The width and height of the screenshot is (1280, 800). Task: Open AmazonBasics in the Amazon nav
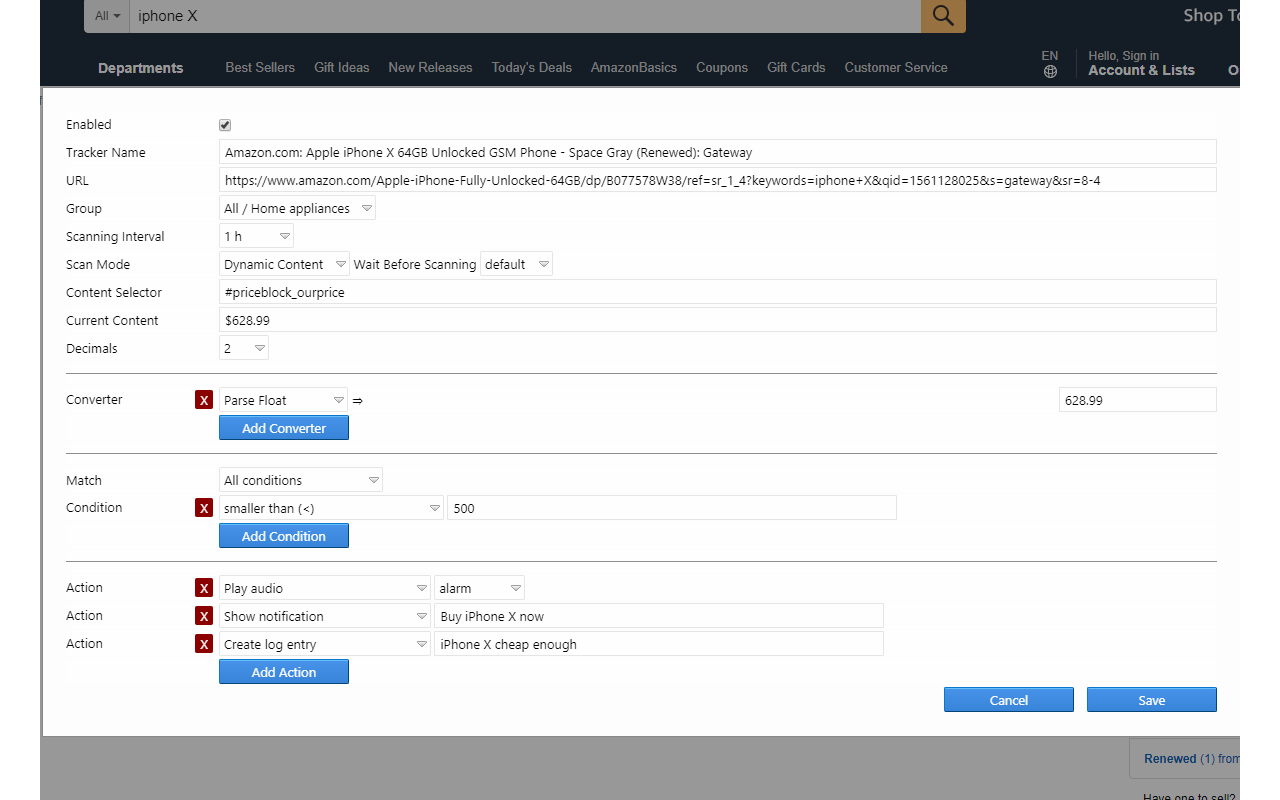[634, 67]
